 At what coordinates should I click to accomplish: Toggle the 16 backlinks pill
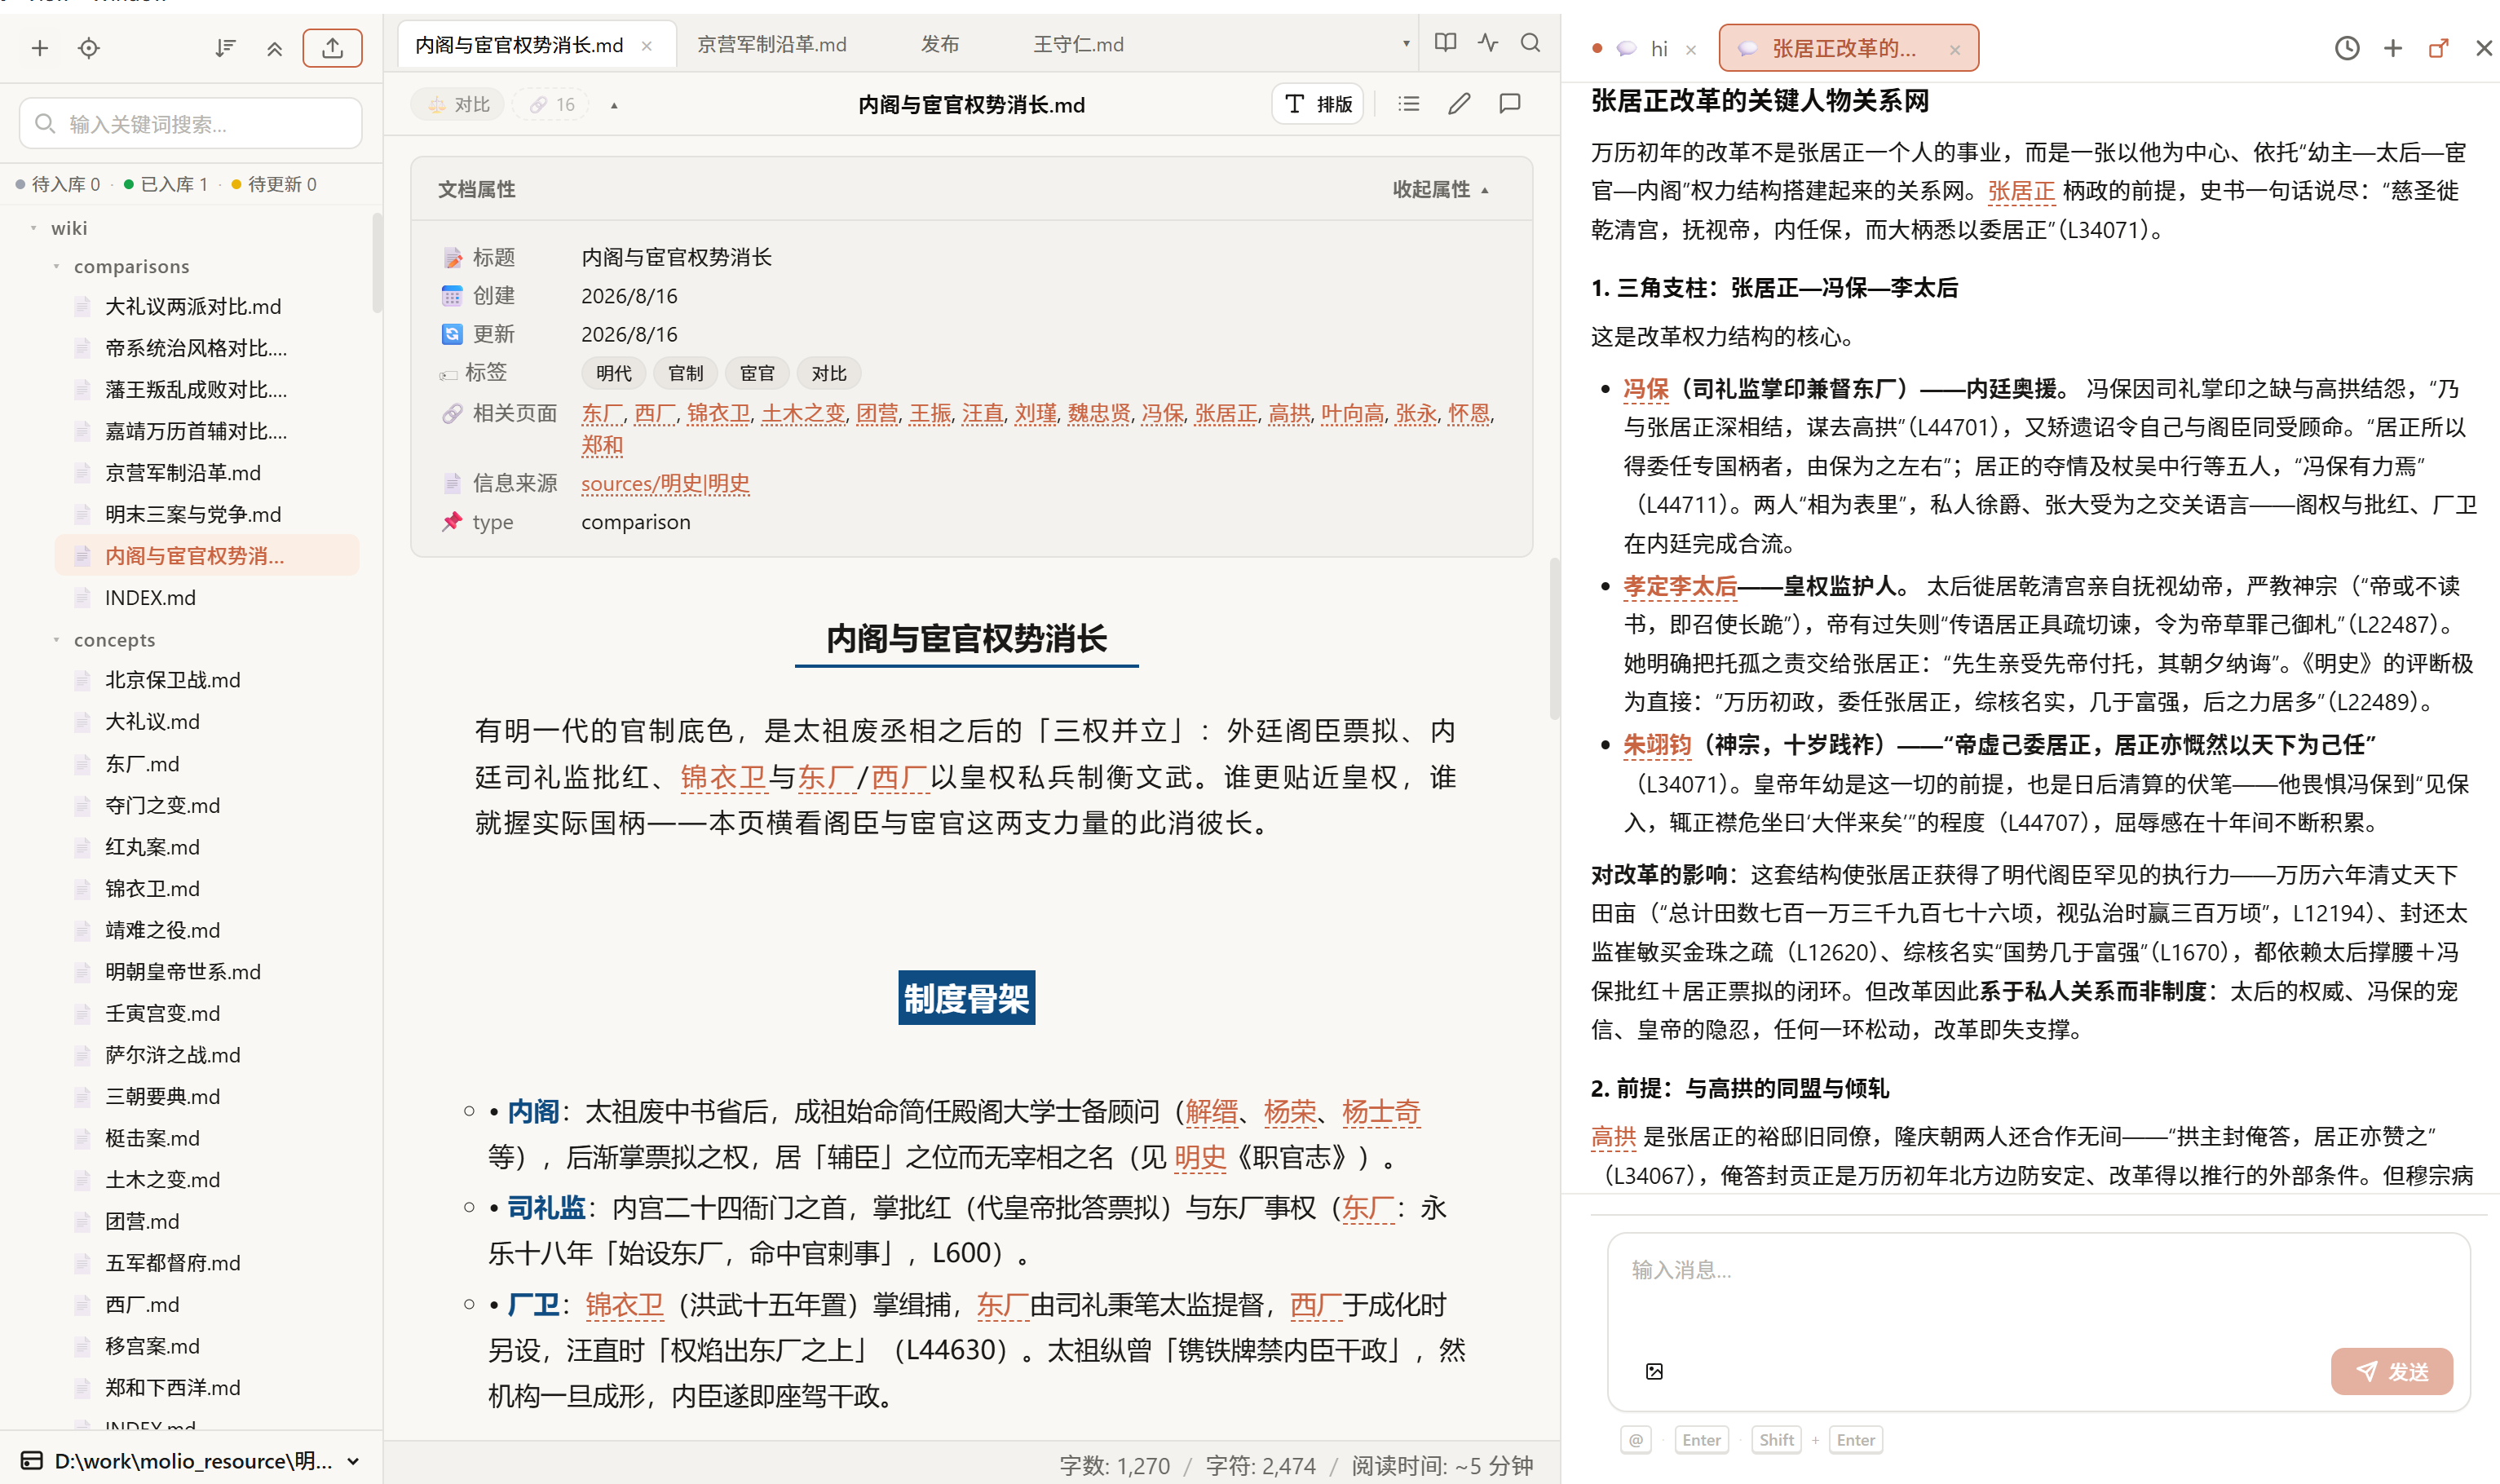[552, 104]
